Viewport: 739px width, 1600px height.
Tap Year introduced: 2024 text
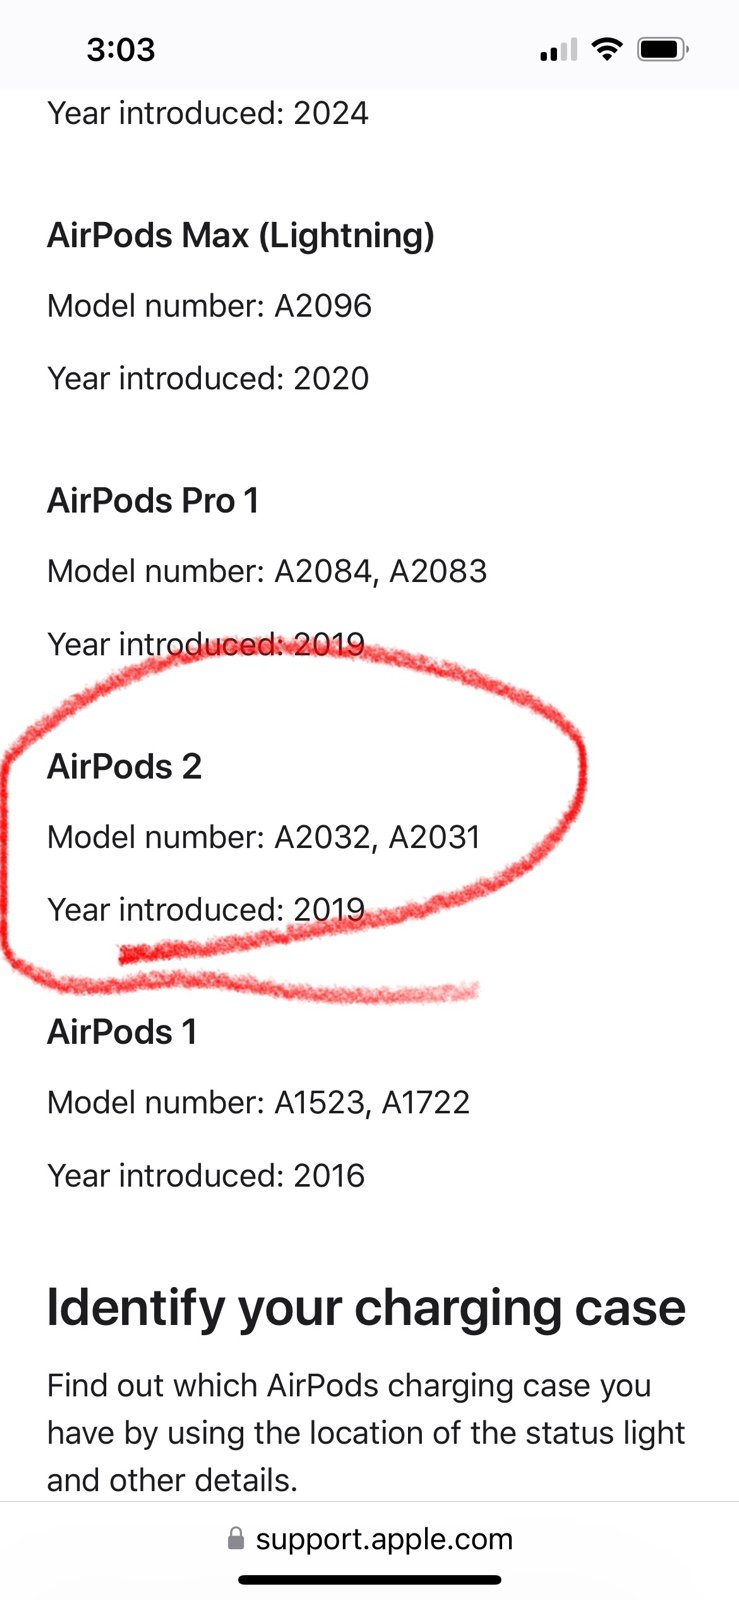(x=208, y=113)
